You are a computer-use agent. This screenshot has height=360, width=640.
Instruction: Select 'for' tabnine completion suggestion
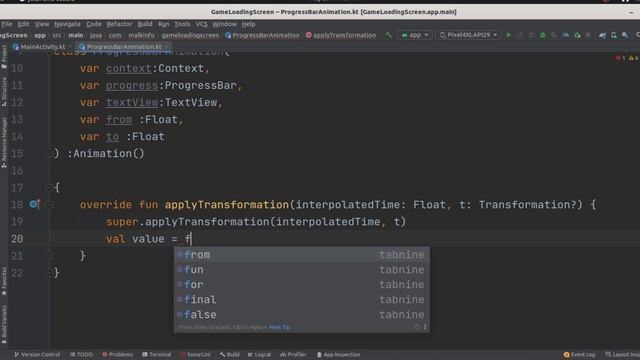(302, 284)
